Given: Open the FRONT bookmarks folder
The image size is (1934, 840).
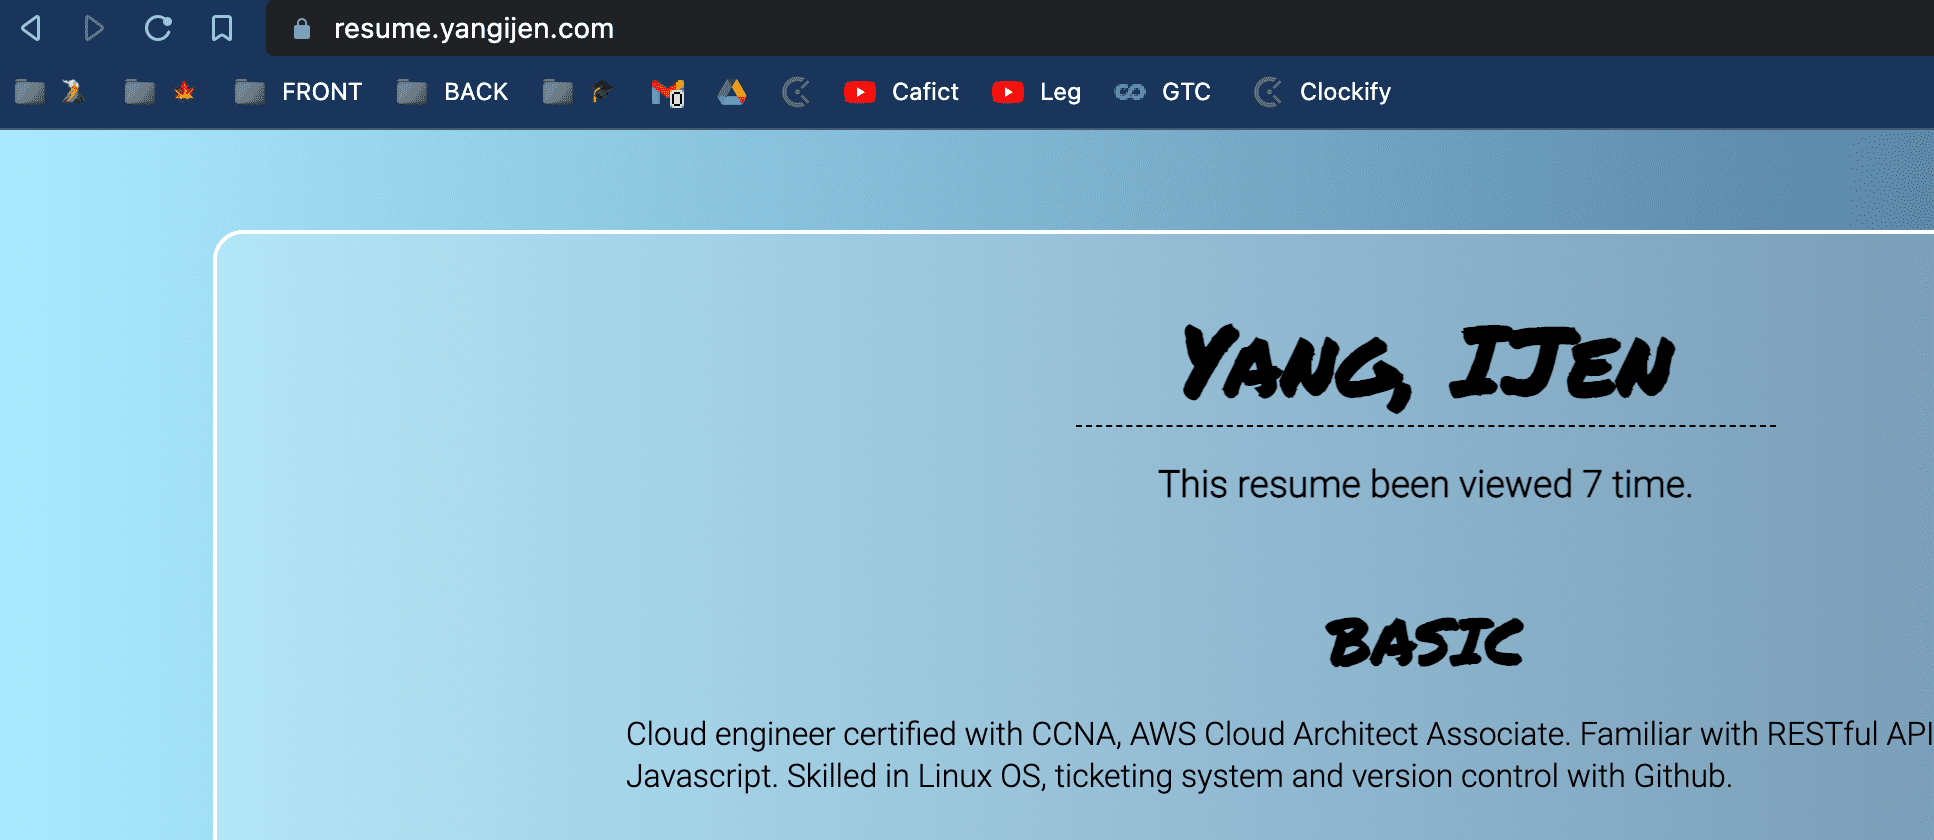Looking at the screenshot, I should pyautogui.click(x=298, y=92).
